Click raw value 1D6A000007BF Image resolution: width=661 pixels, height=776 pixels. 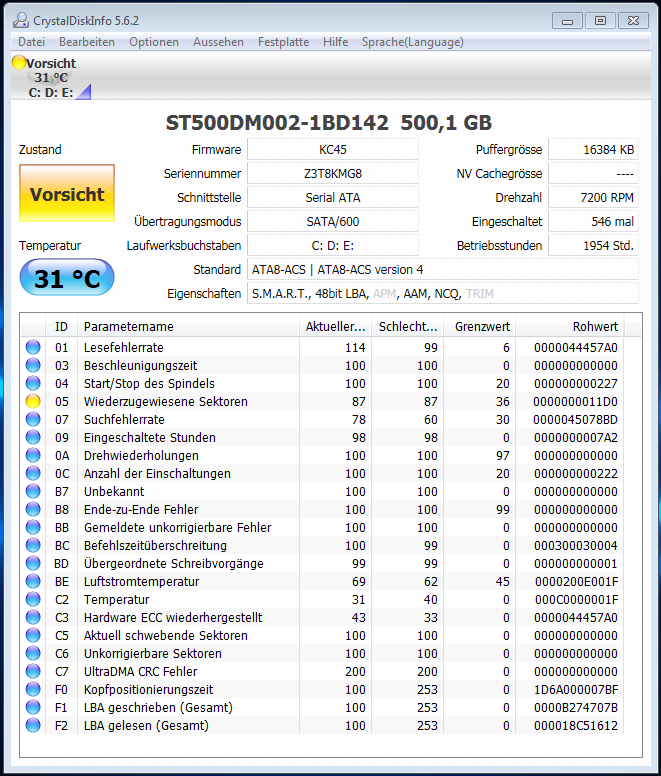pyautogui.click(x=576, y=689)
